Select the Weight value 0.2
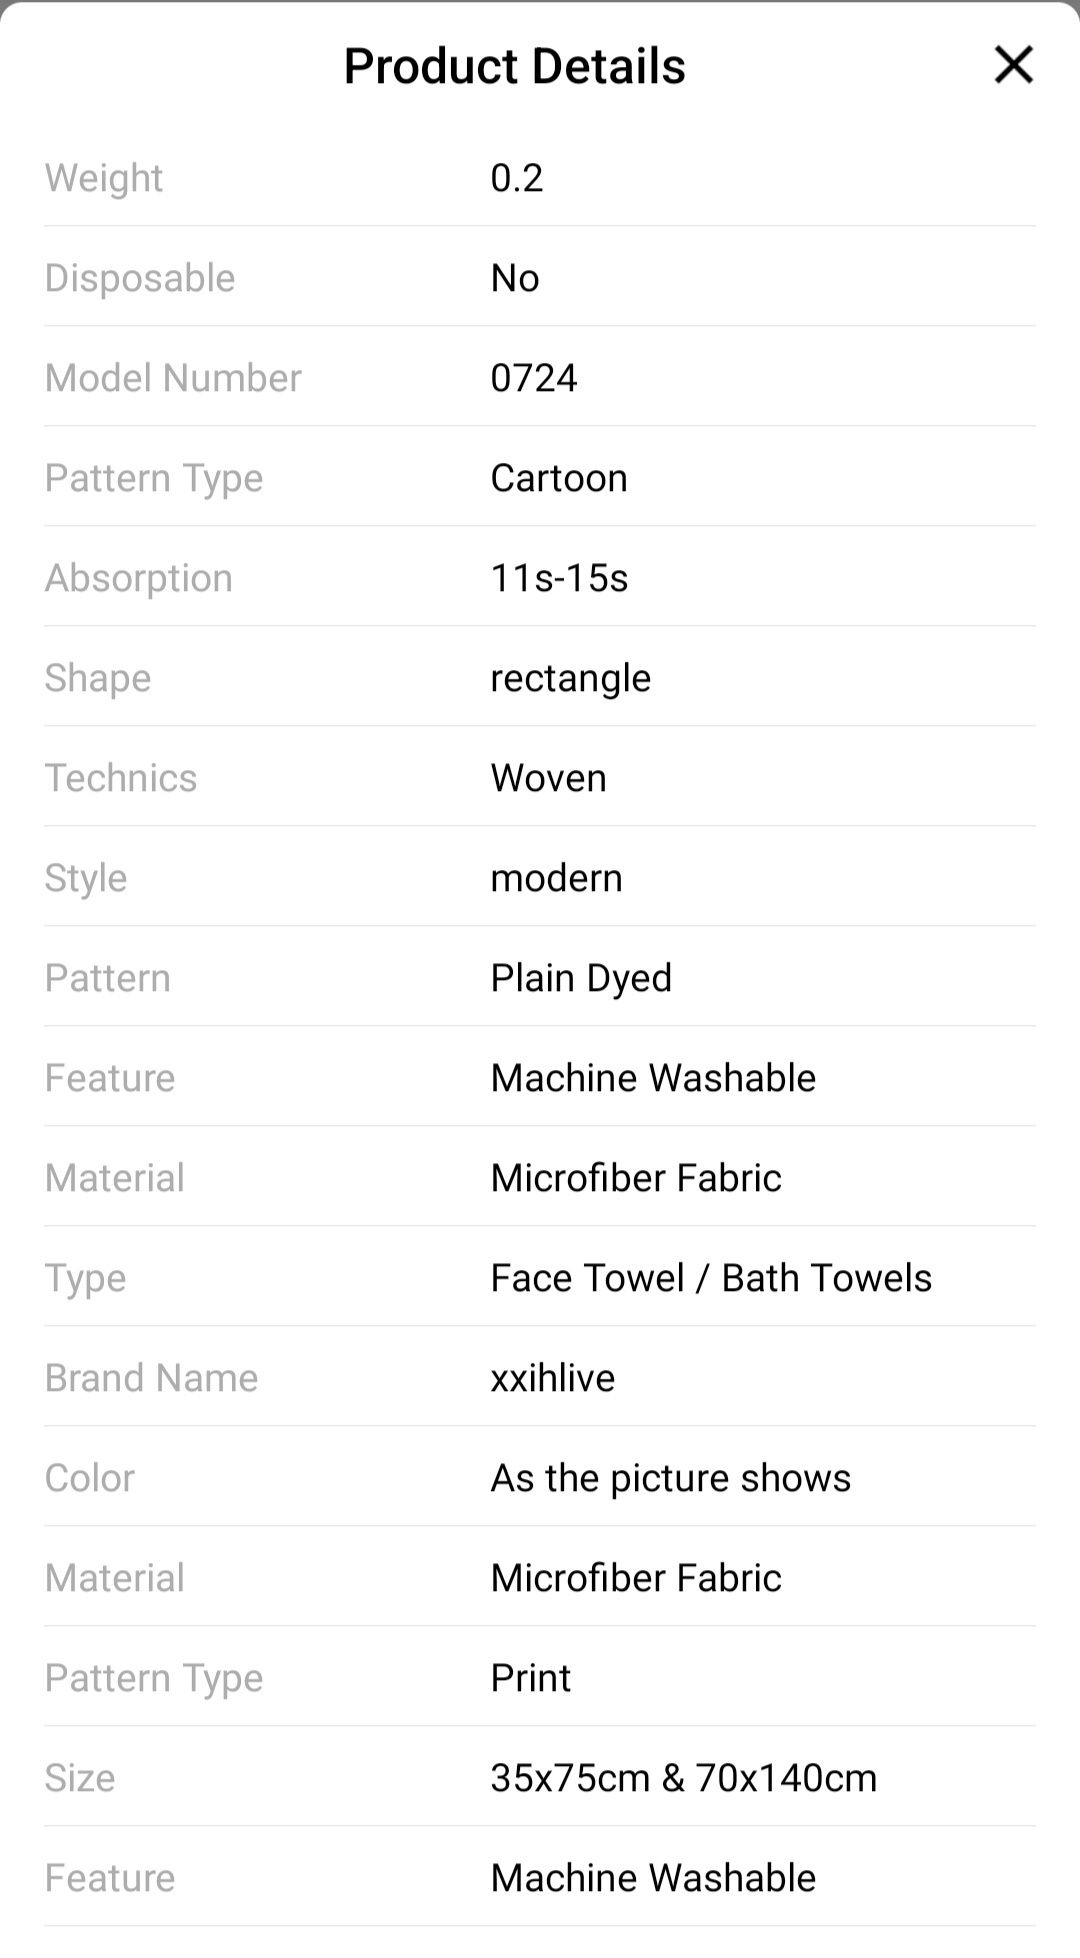Viewport: 1080px width, 1958px height. point(517,178)
